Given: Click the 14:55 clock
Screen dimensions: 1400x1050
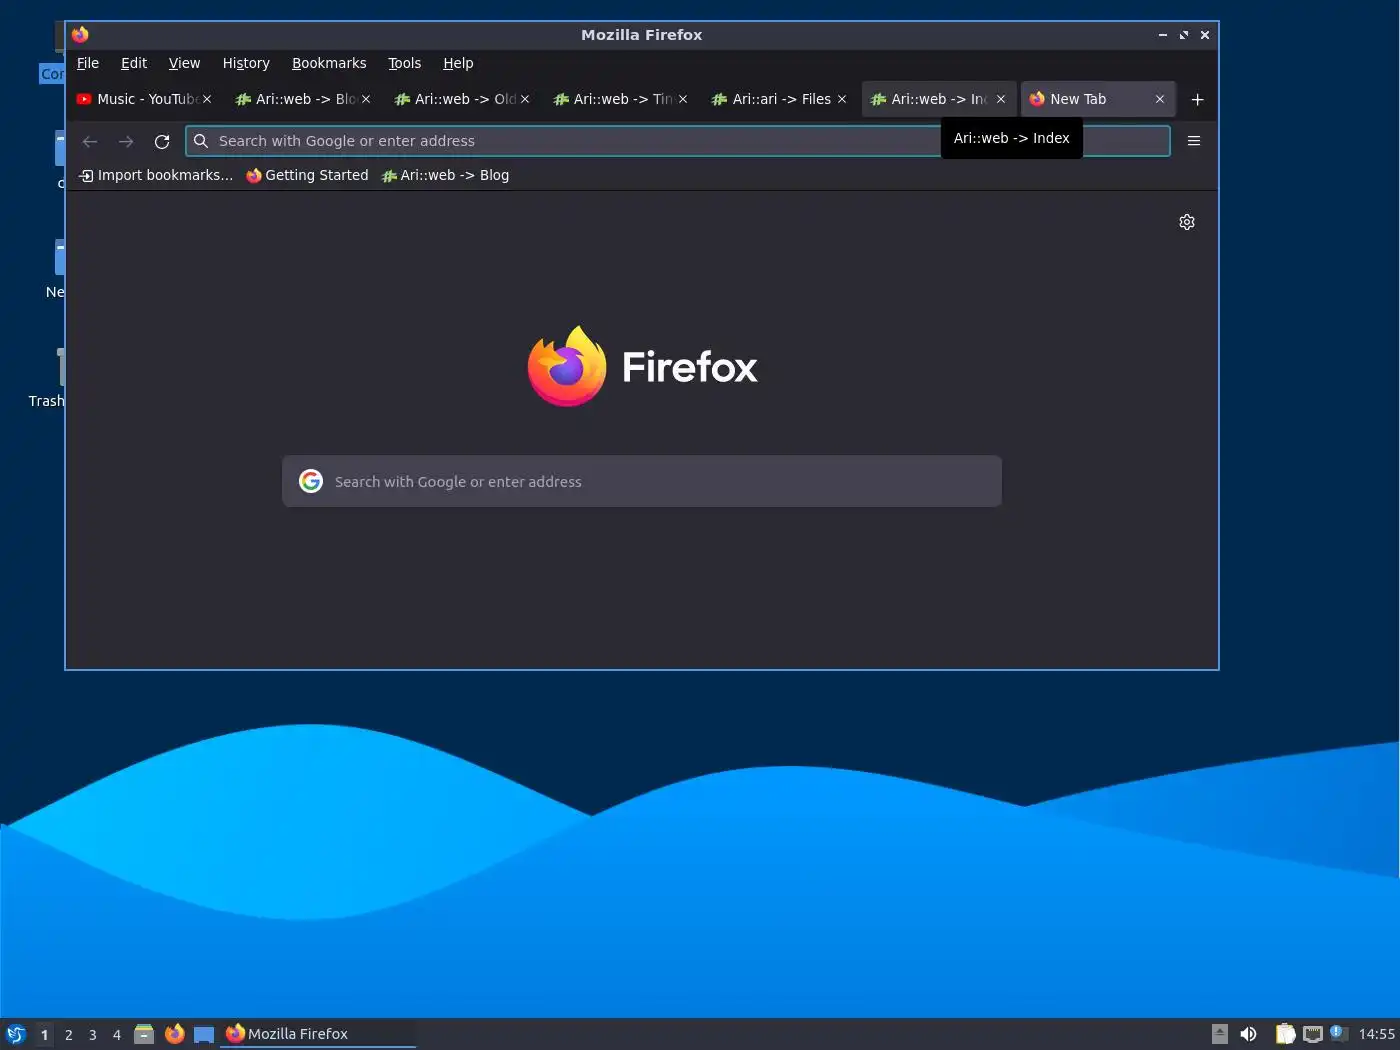Looking at the screenshot, I should pyautogui.click(x=1377, y=1034).
